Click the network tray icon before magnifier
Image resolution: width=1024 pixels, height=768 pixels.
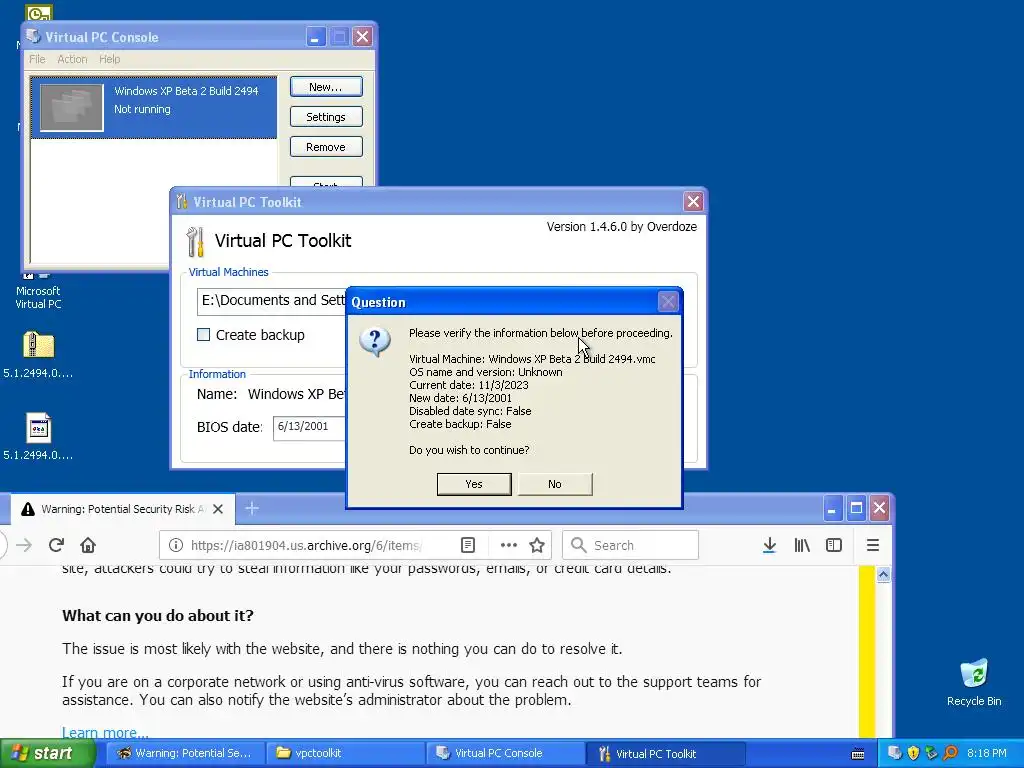click(932, 753)
